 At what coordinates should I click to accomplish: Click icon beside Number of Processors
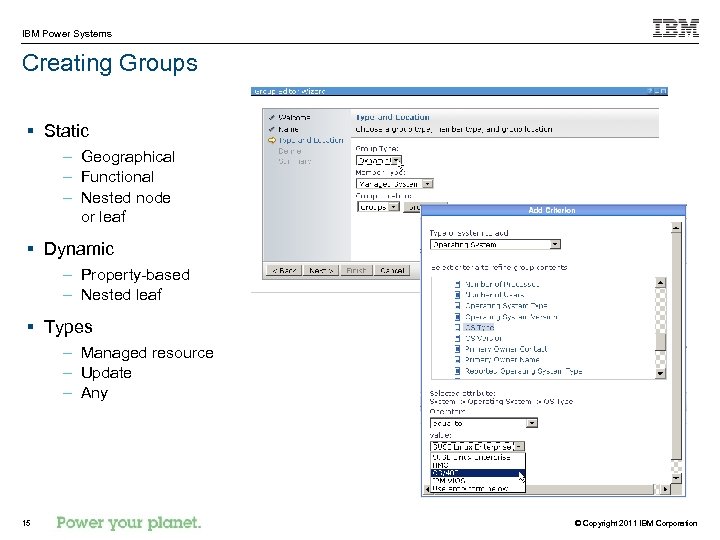[x=457, y=284]
